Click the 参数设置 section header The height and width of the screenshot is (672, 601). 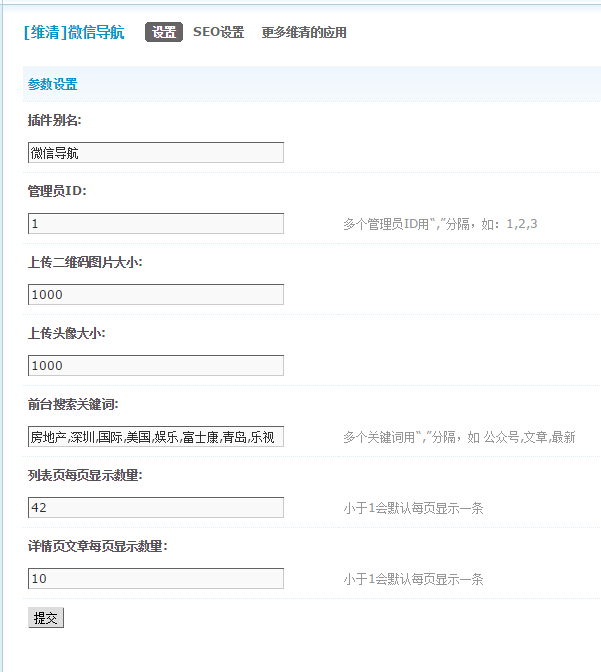click(x=53, y=84)
